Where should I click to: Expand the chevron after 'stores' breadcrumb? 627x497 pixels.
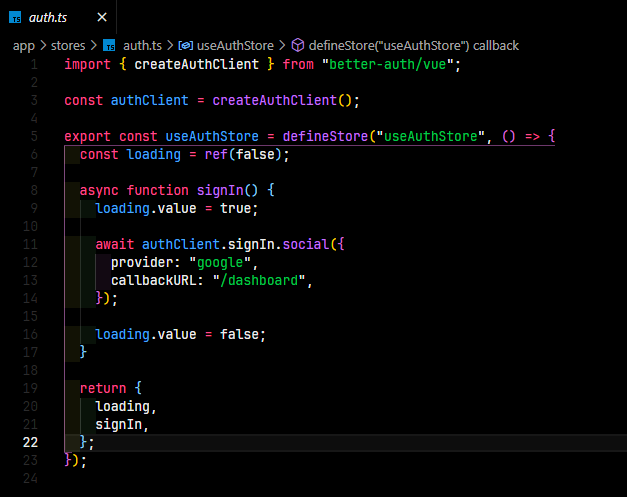click(x=94, y=46)
